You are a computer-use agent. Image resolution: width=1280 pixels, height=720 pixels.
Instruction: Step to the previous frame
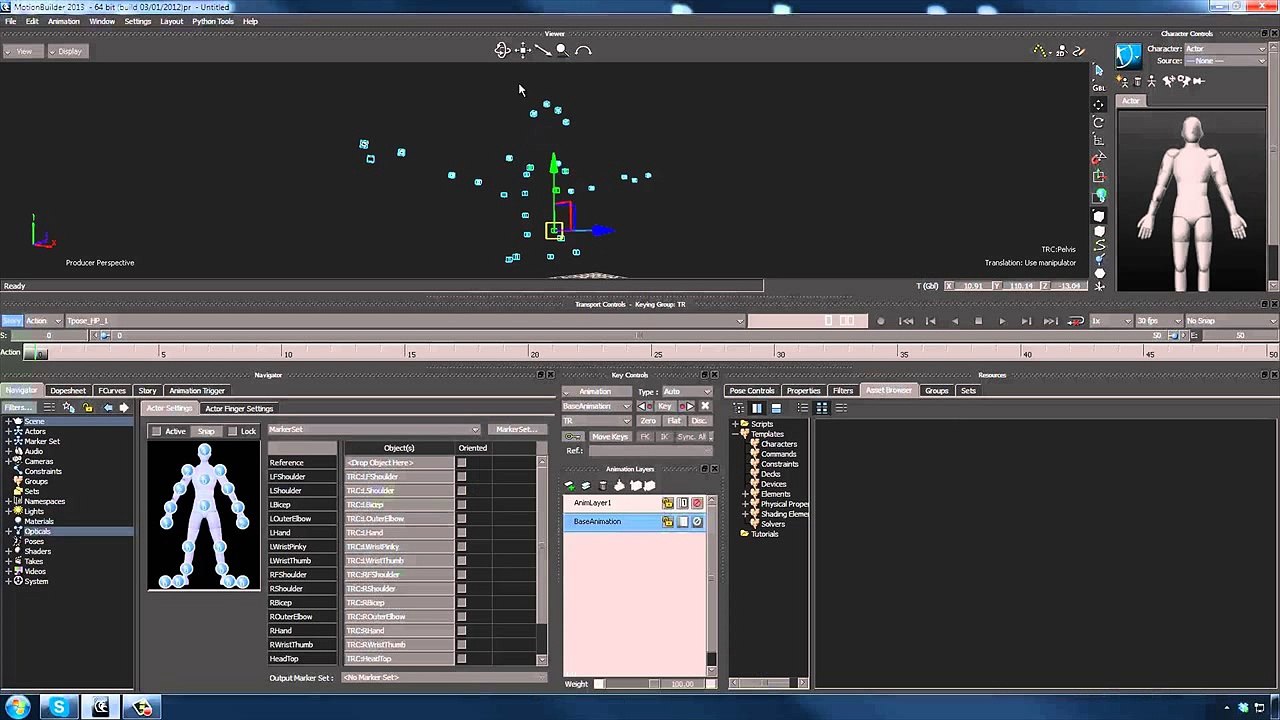click(x=930, y=321)
